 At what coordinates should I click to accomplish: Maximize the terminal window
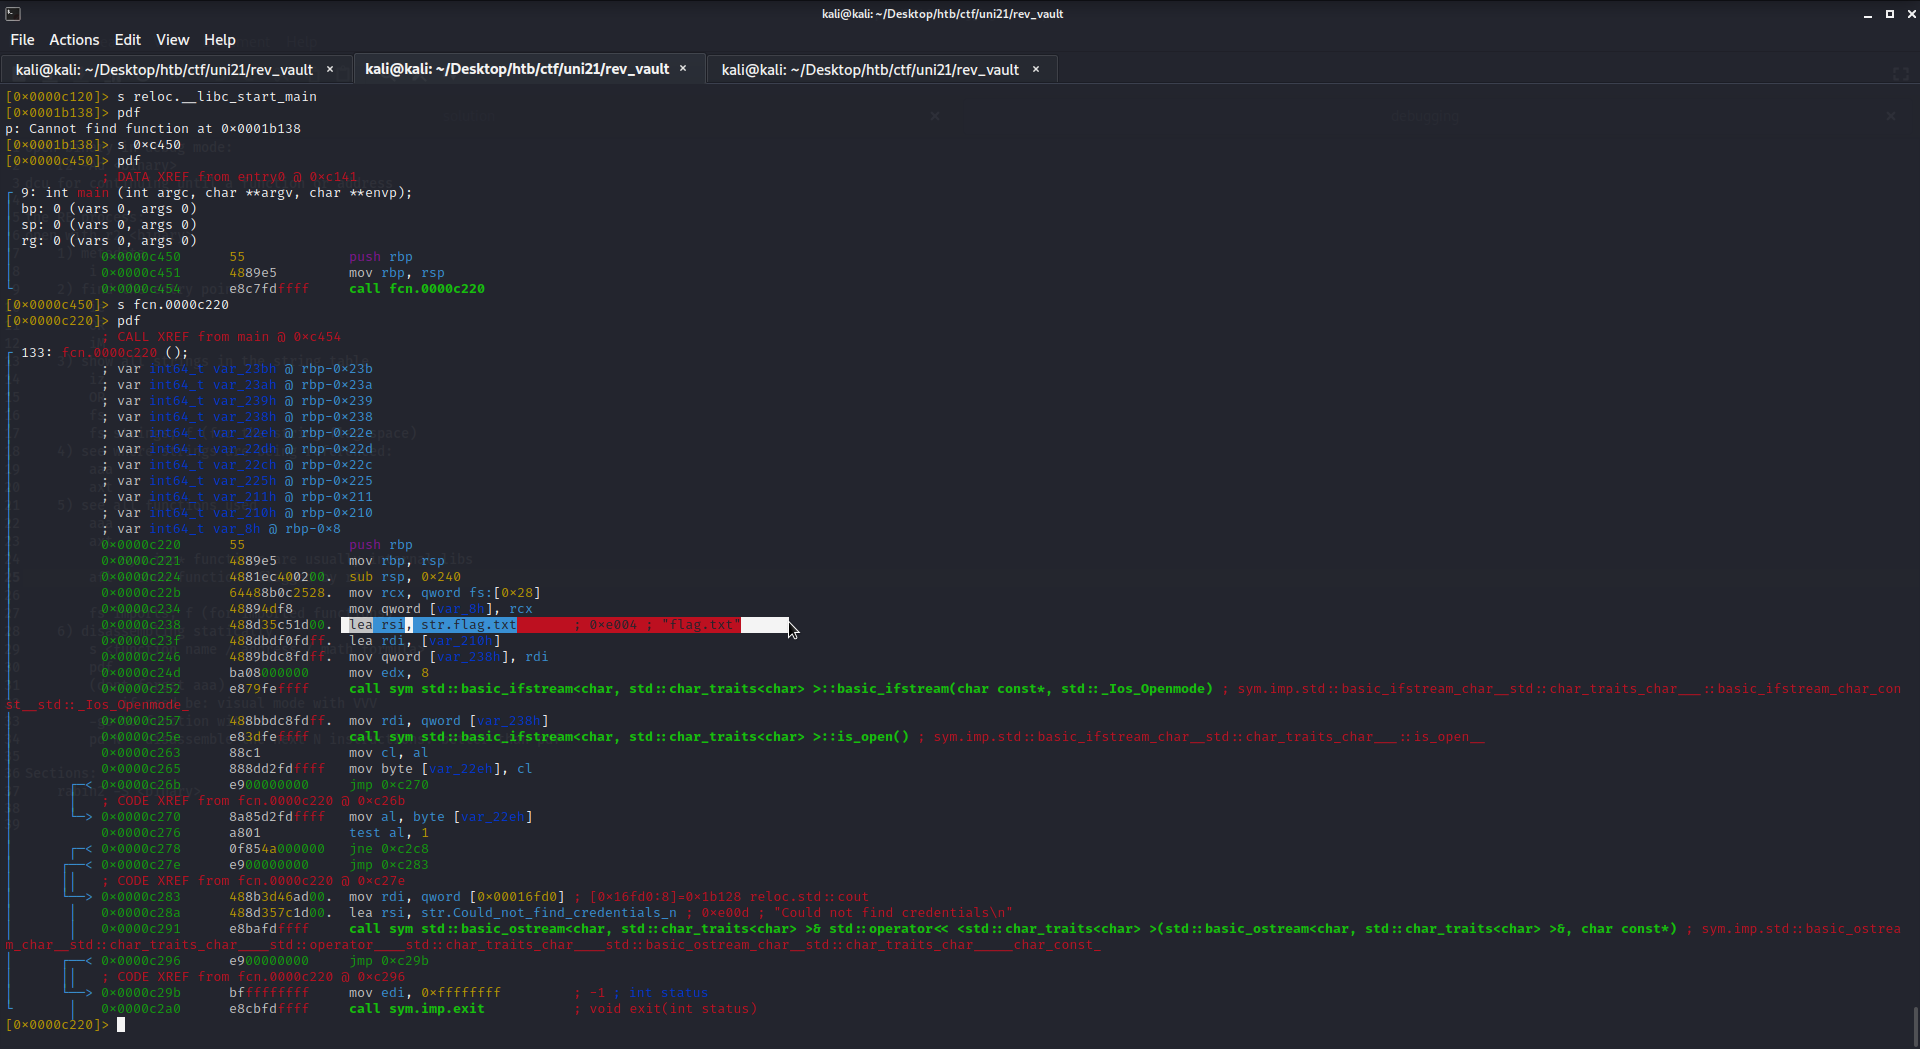[x=1889, y=14]
